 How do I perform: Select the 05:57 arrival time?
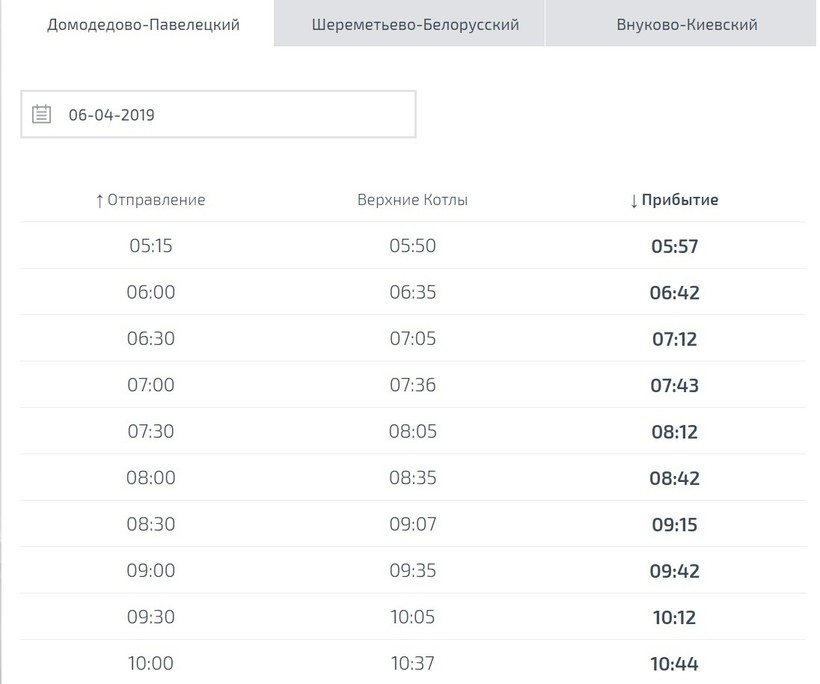pyautogui.click(x=674, y=246)
